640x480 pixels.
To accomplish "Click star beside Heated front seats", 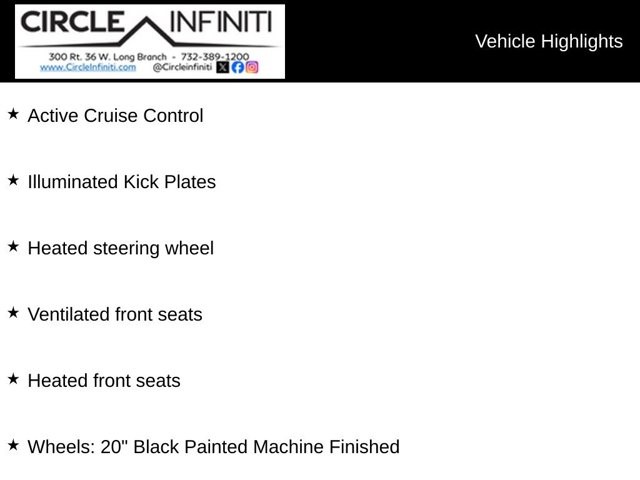I will tap(13, 379).
